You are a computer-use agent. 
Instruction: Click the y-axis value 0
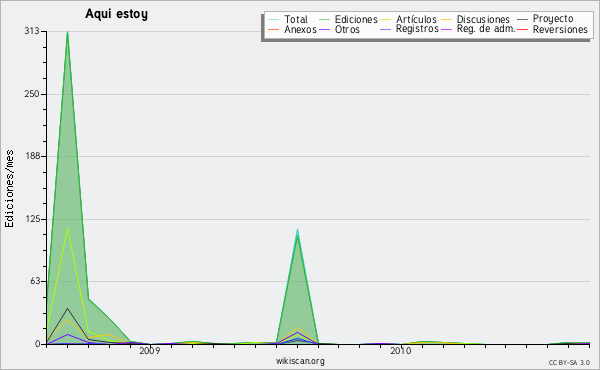pos(38,344)
